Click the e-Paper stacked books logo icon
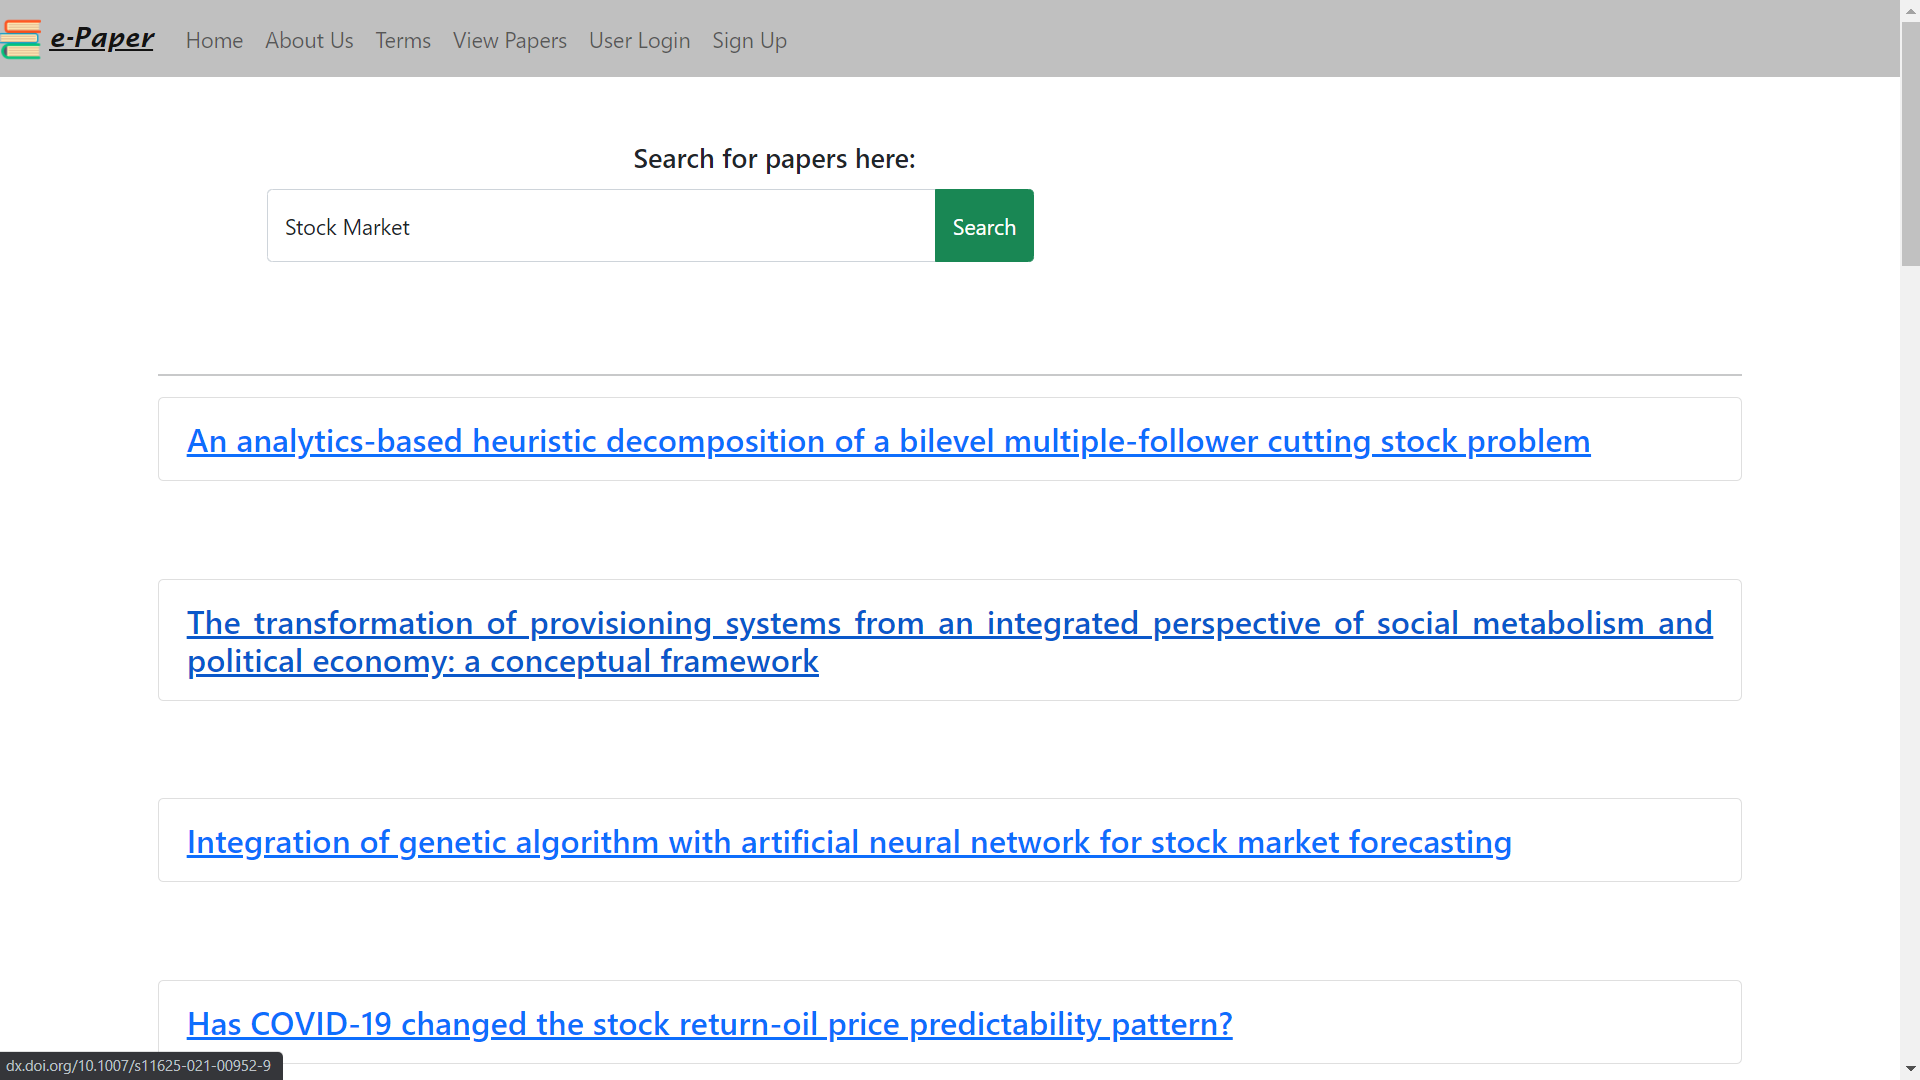1920x1080 pixels. (21, 39)
